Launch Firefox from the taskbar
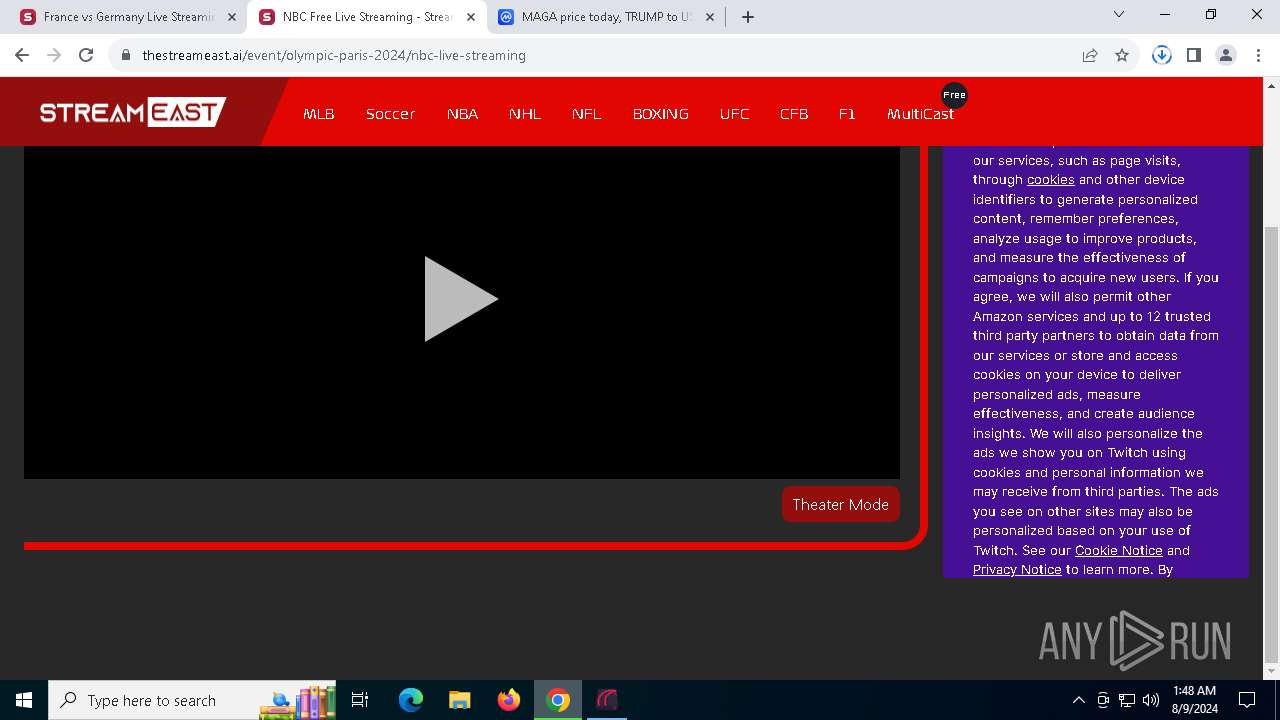The image size is (1280, 720). [509, 700]
